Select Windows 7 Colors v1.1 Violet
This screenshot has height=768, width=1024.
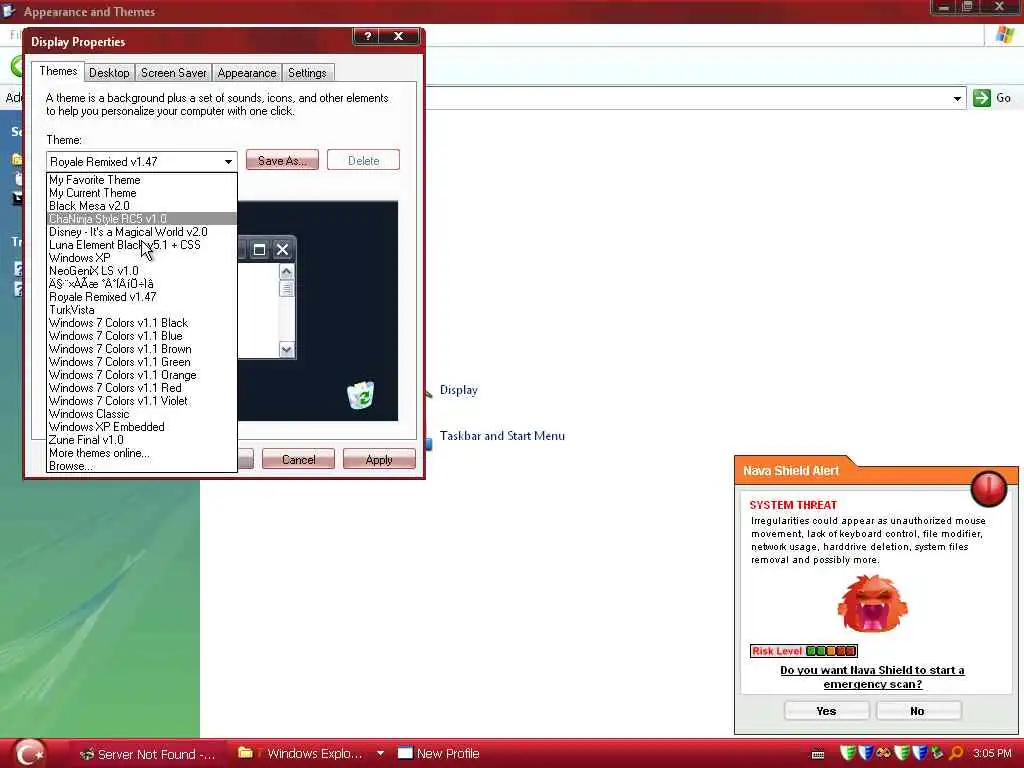(142, 401)
